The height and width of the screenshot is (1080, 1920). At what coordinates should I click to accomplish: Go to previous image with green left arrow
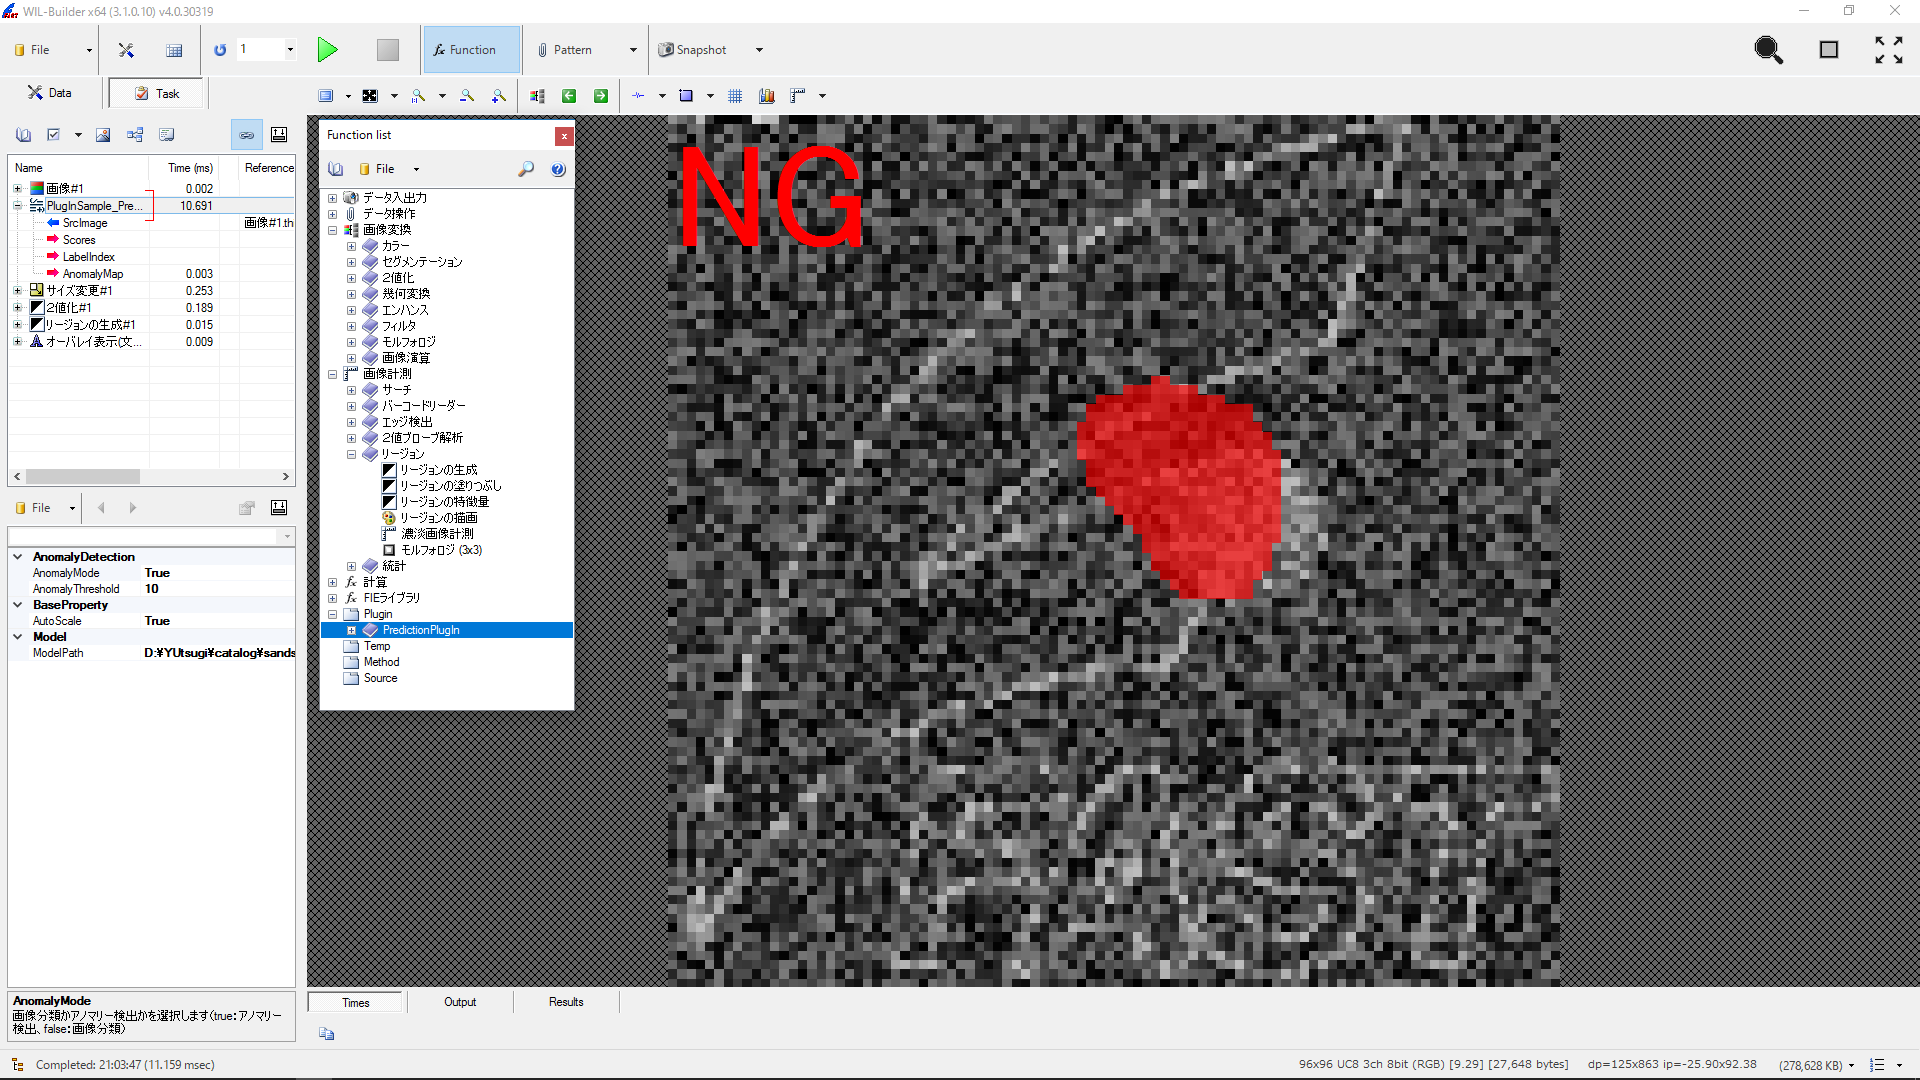pyautogui.click(x=569, y=96)
